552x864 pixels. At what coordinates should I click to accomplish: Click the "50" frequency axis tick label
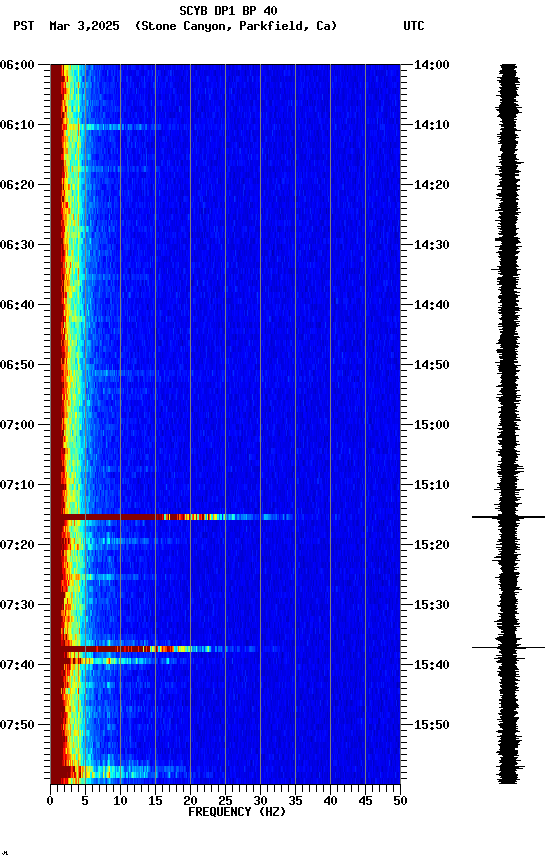[400, 801]
